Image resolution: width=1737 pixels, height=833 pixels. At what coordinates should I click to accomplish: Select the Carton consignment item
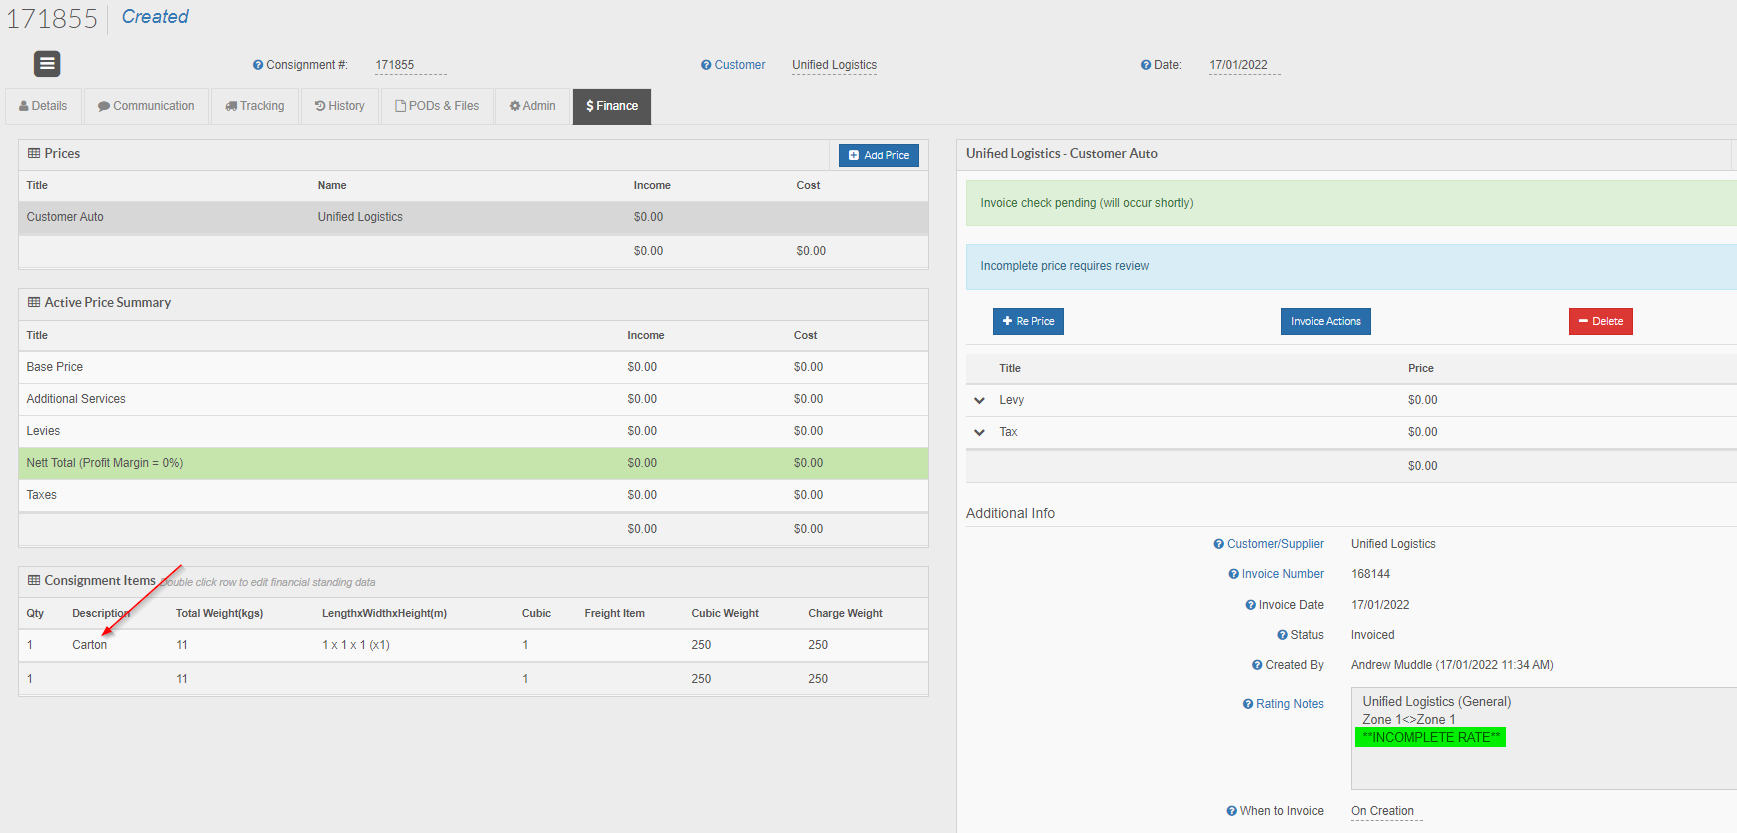473,645
